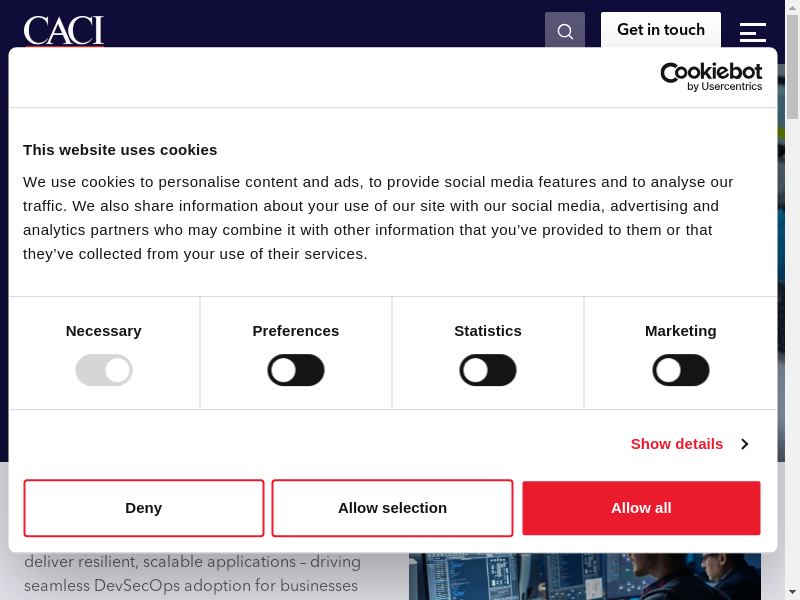Viewport: 800px width, 600px height.
Task: Open the hamburger navigation menu
Action: click(752, 31)
